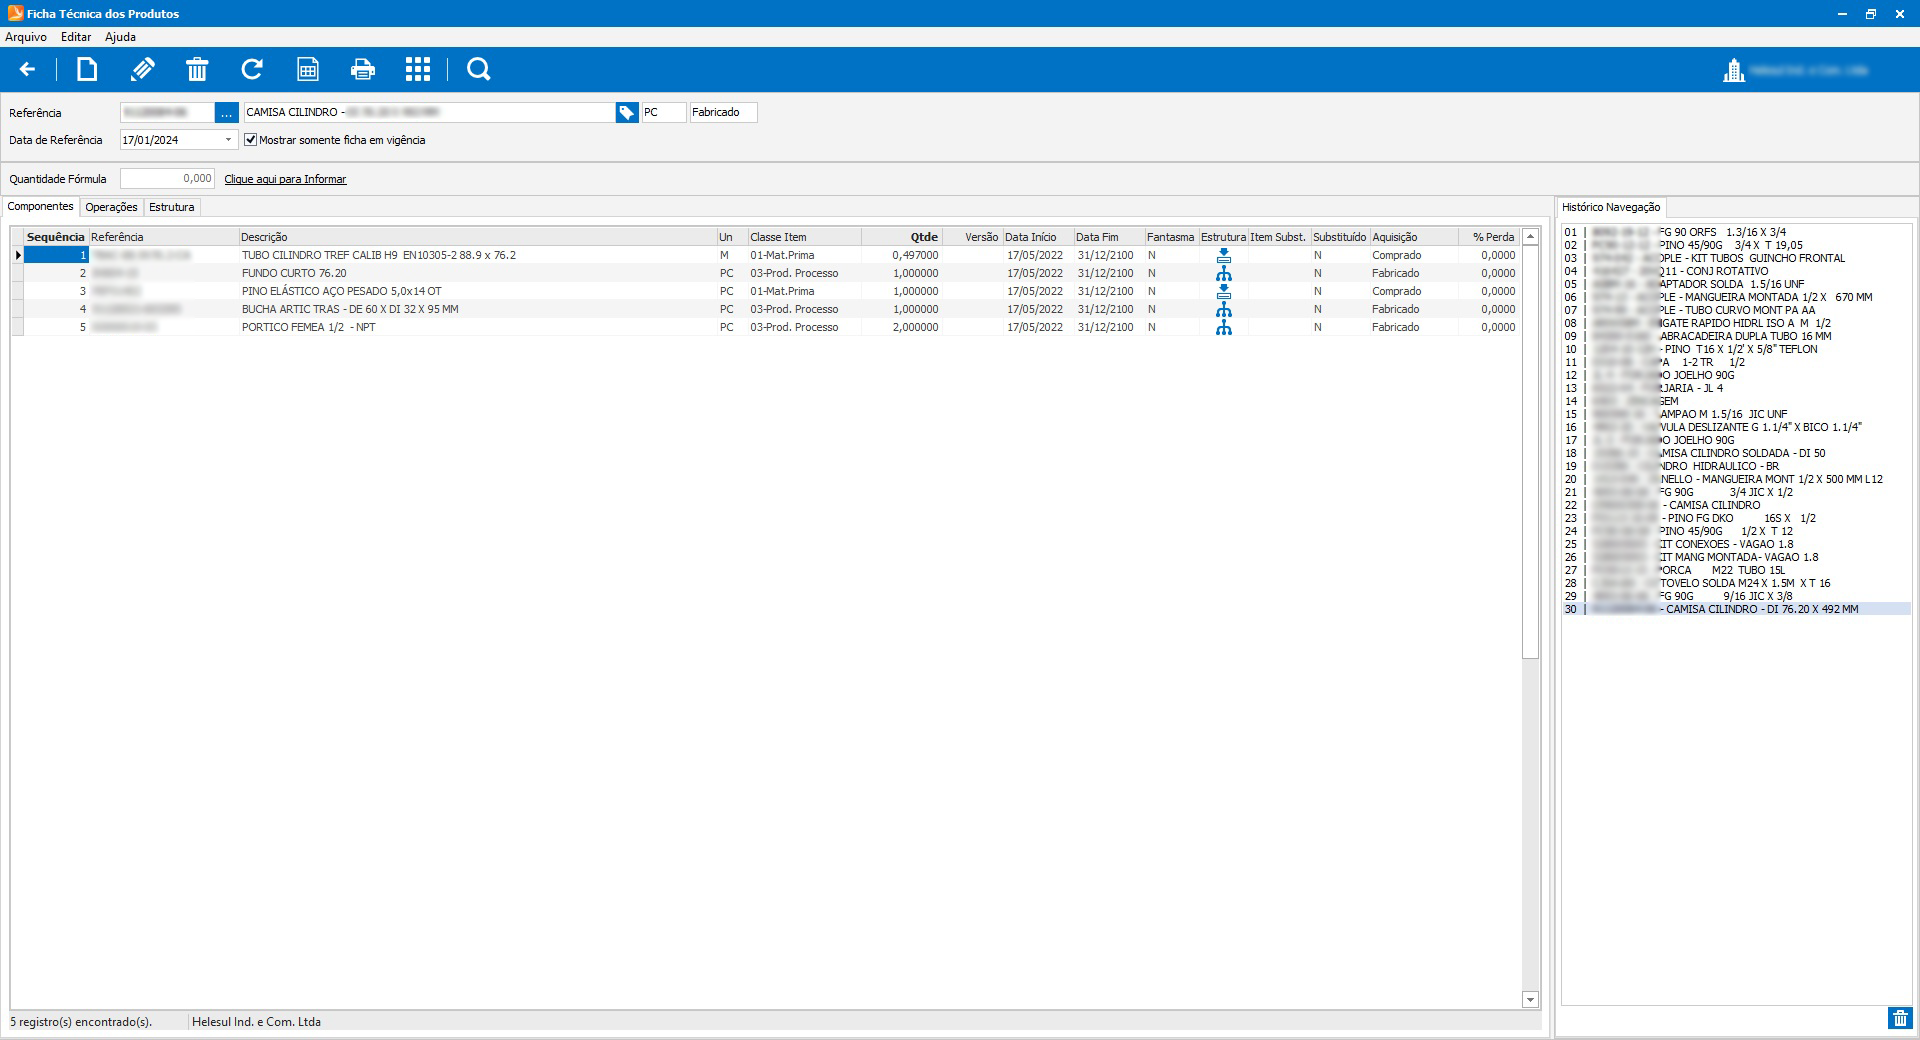Open structure icon for PORTICO FEMEA row
Viewport: 1920px width, 1040px height.
pyautogui.click(x=1223, y=327)
